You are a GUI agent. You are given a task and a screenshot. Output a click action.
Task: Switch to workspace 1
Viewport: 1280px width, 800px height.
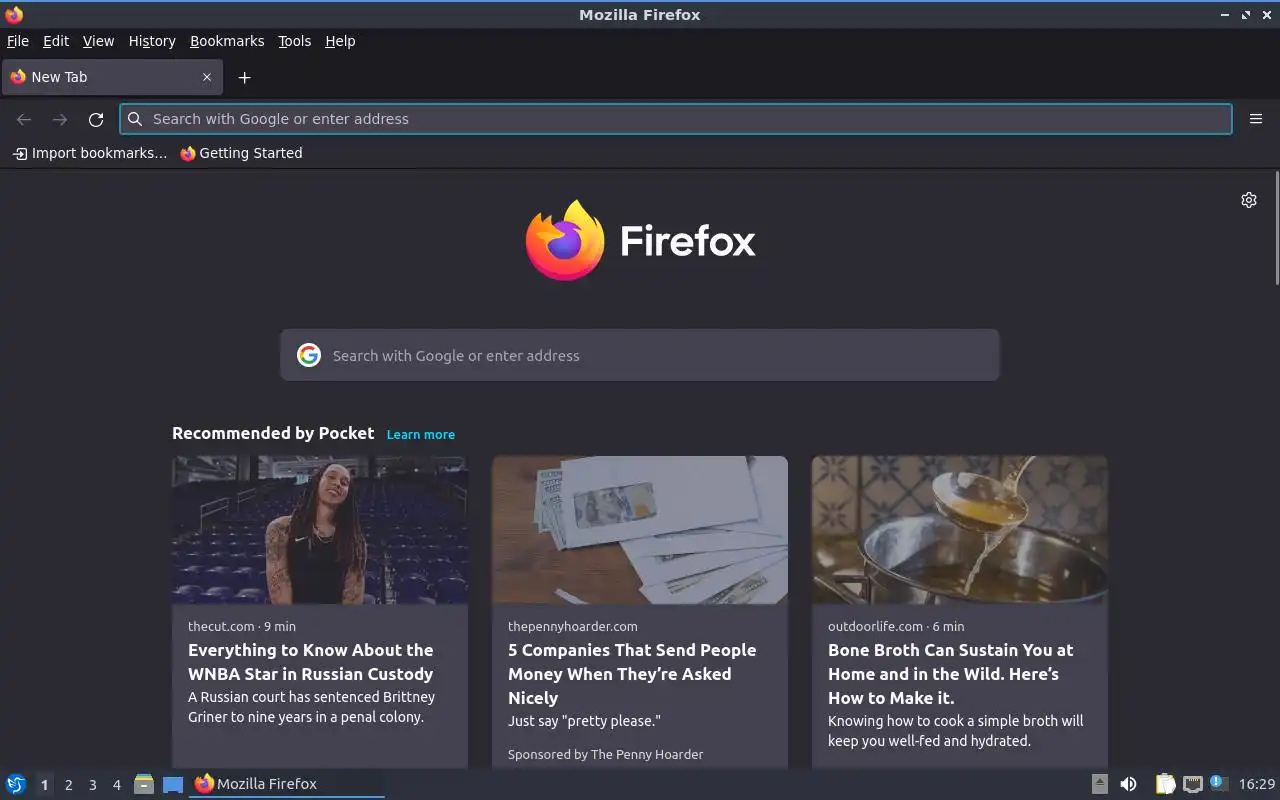pos(44,785)
